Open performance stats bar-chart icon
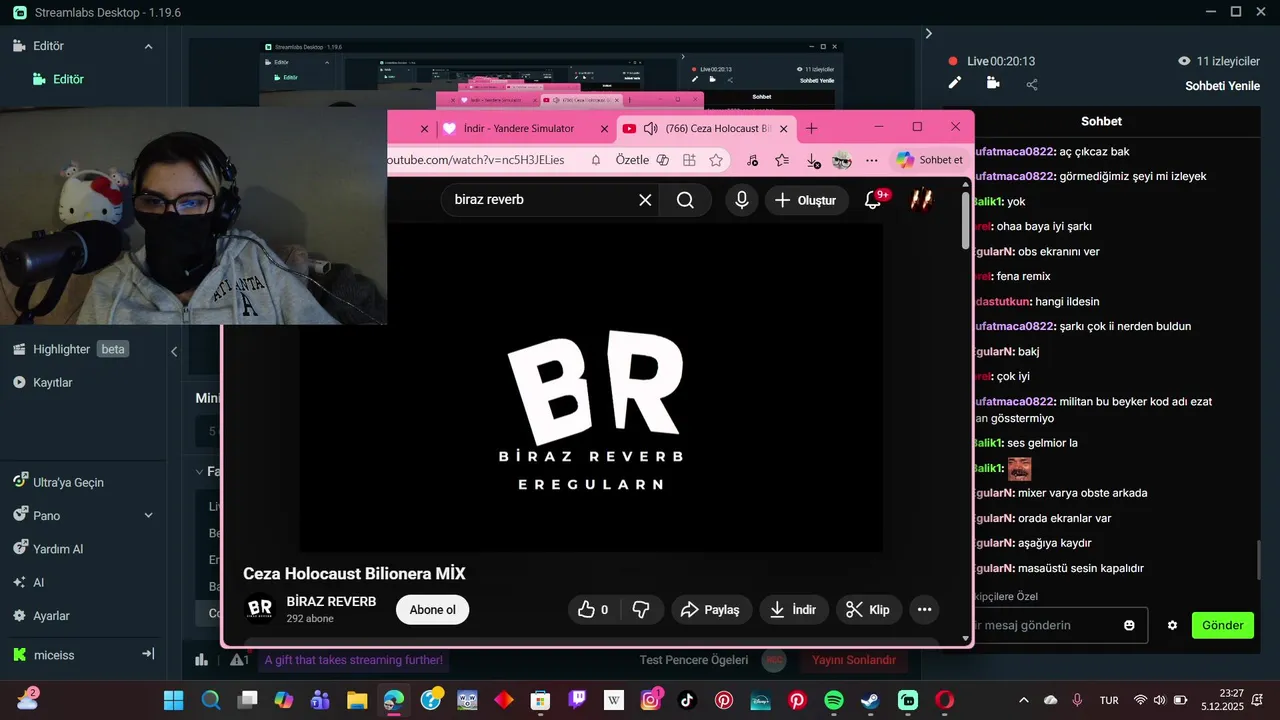This screenshot has width=1280, height=720. pyautogui.click(x=202, y=660)
